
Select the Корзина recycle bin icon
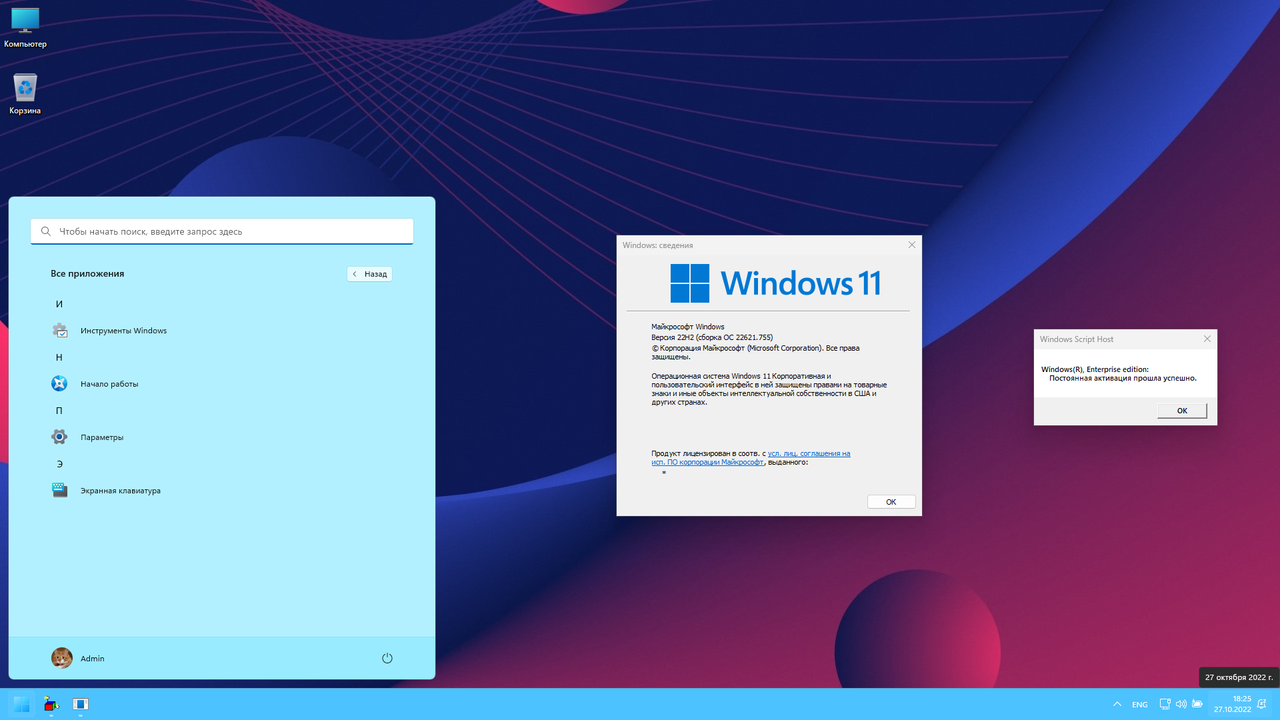(x=25, y=93)
